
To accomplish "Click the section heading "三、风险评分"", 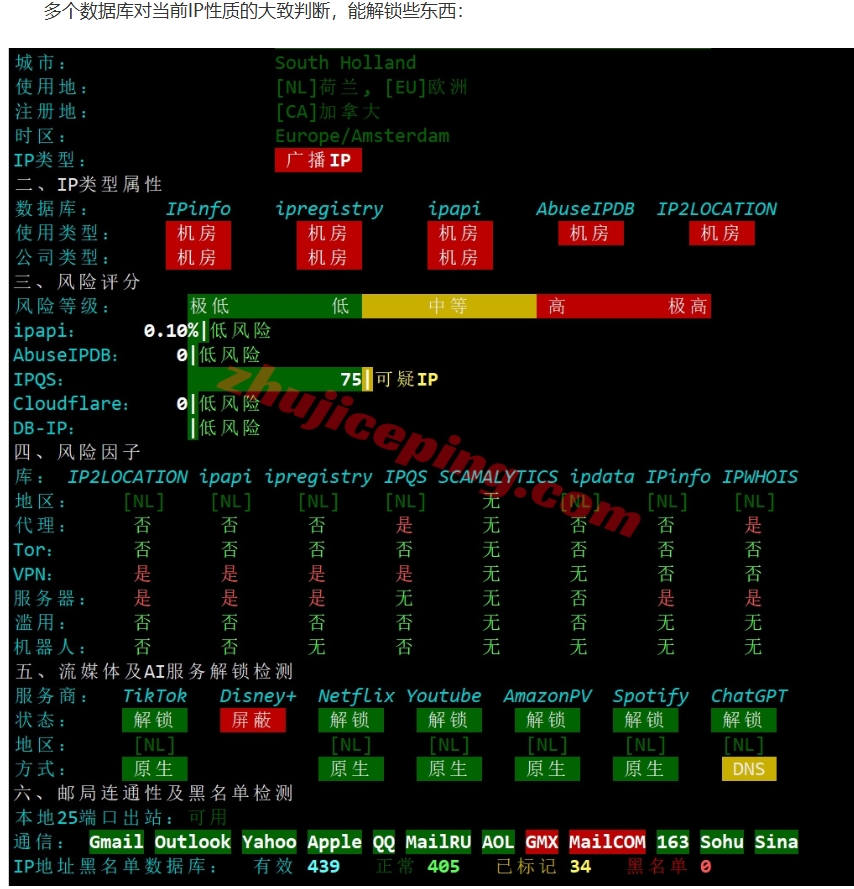I will coord(78,282).
